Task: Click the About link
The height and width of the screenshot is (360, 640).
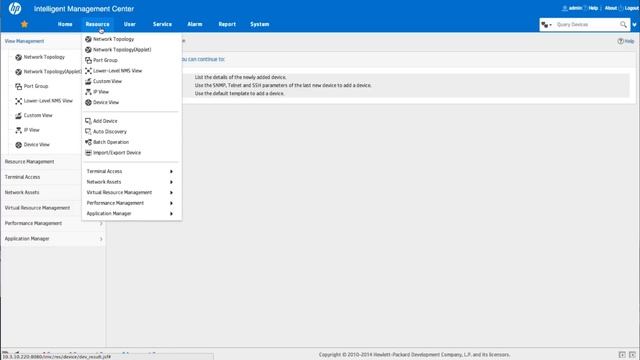Action: click(x=611, y=8)
